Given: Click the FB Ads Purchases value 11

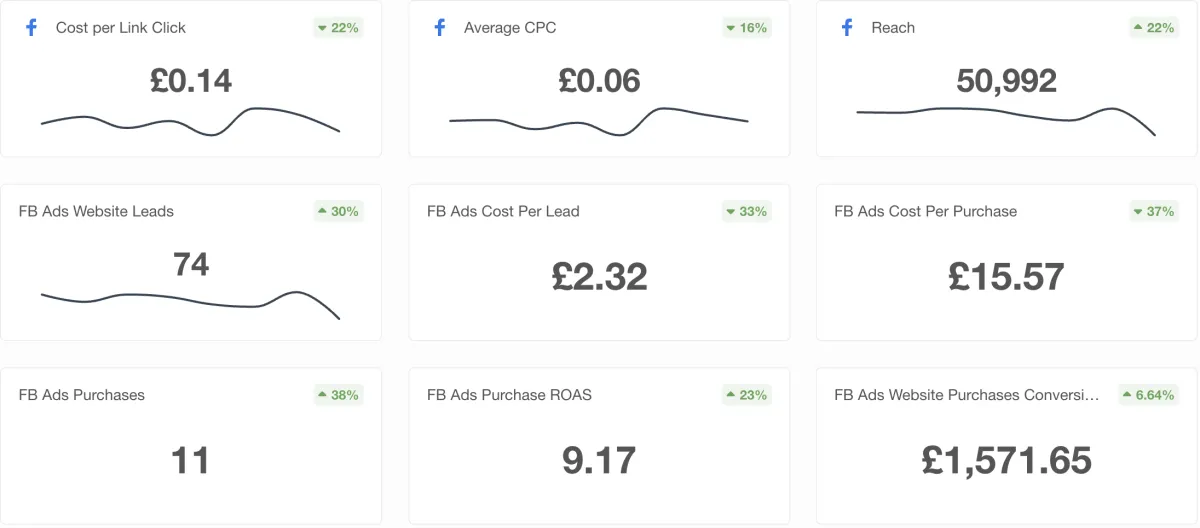Looking at the screenshot, I should (x=191, y=460).
